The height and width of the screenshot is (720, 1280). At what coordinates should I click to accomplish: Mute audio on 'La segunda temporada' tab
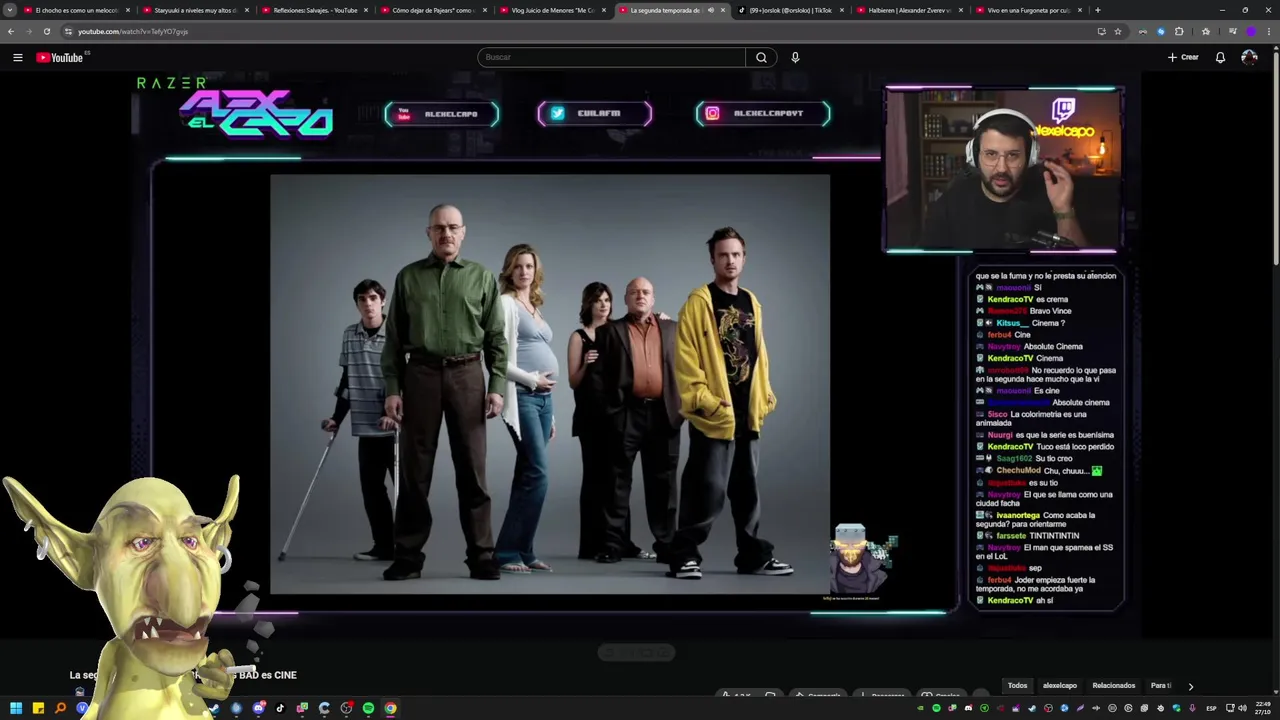(711, 10)
